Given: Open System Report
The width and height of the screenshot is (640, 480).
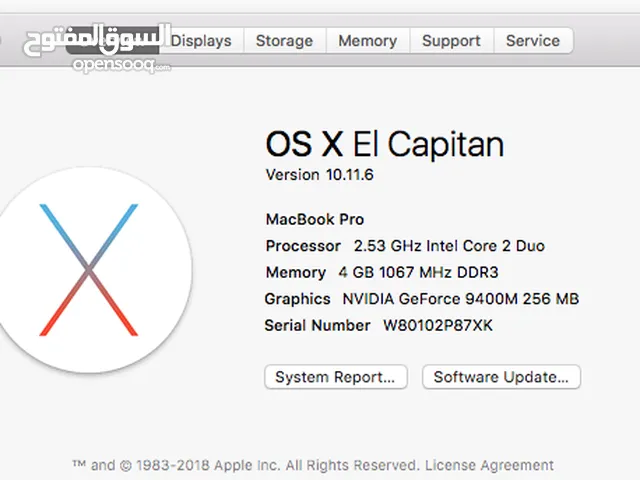Looking at the screenshot, I should tap(336, 377).
